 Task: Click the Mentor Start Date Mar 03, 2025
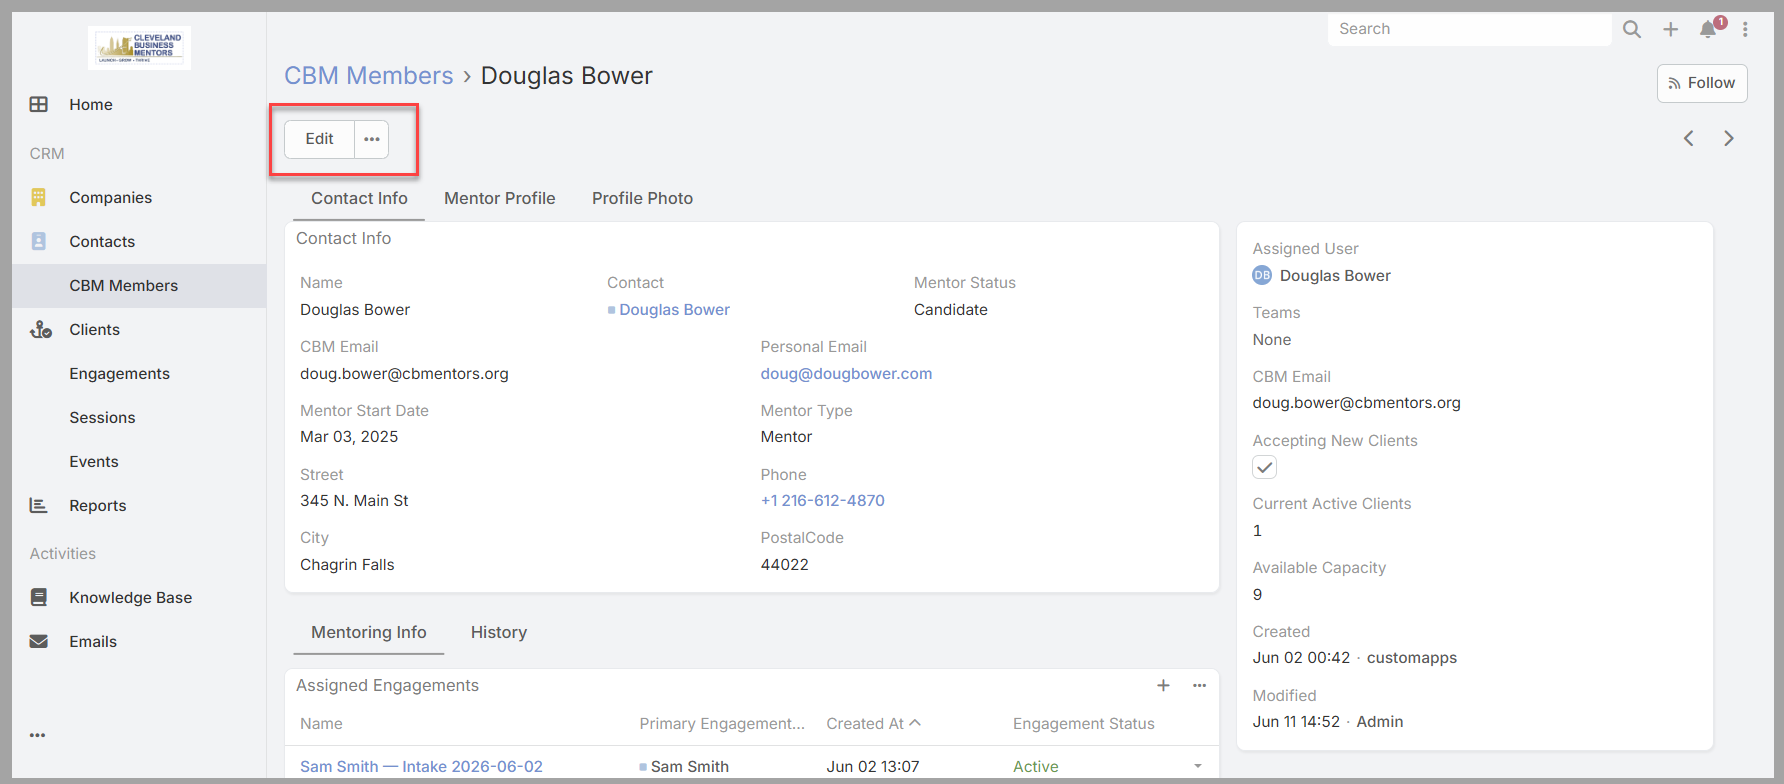coord(349,437)
